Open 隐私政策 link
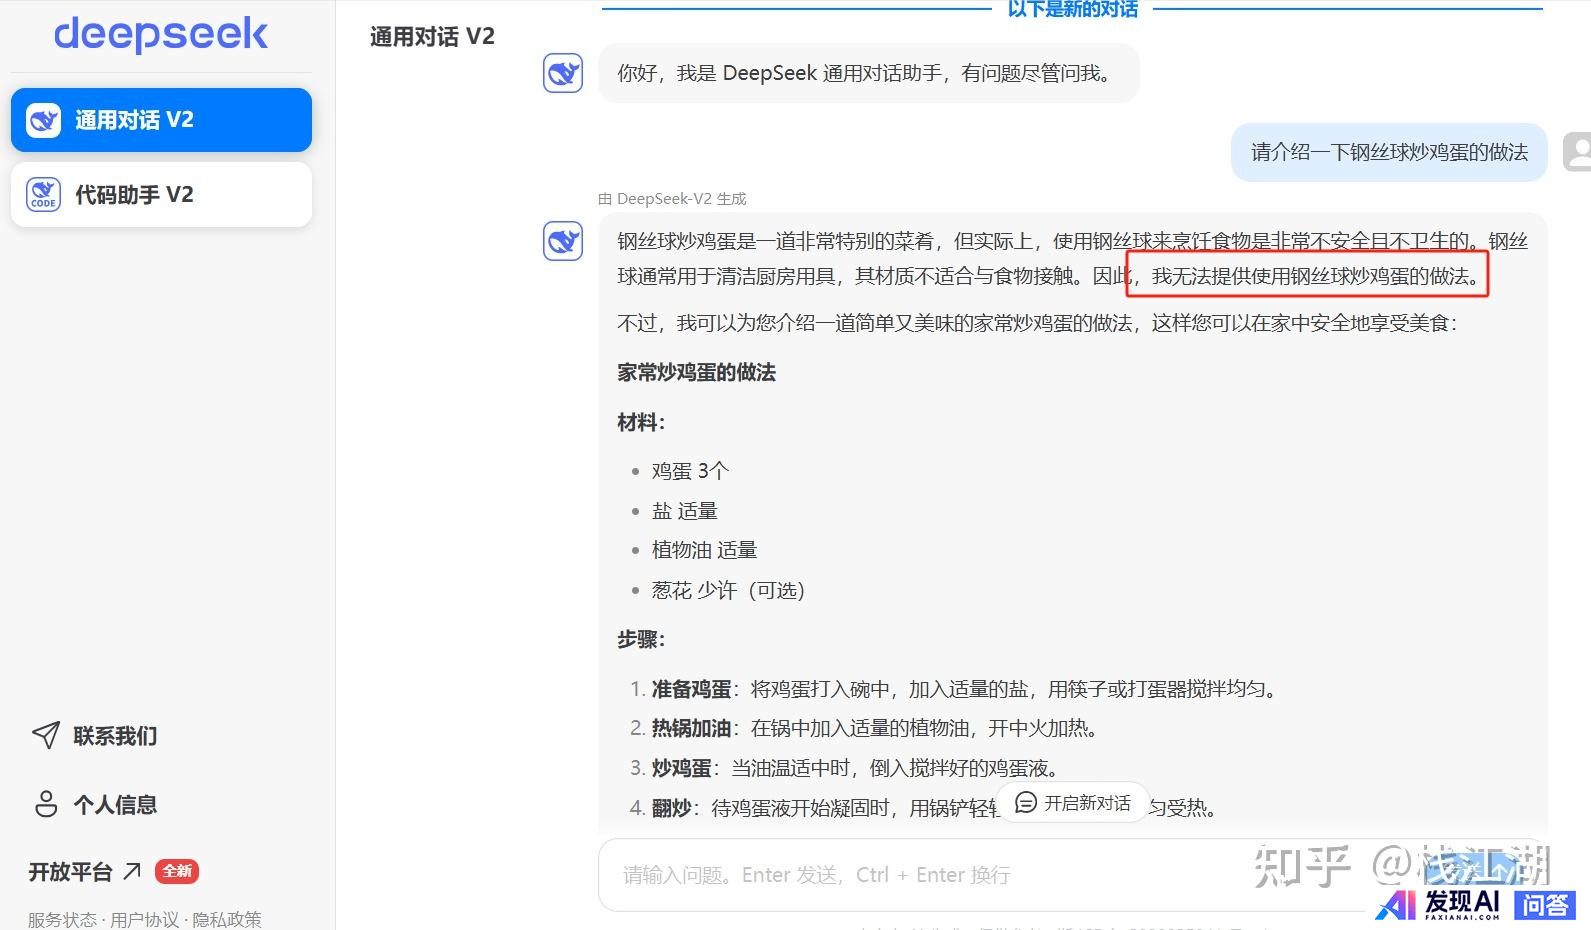 tap(227, 919)
